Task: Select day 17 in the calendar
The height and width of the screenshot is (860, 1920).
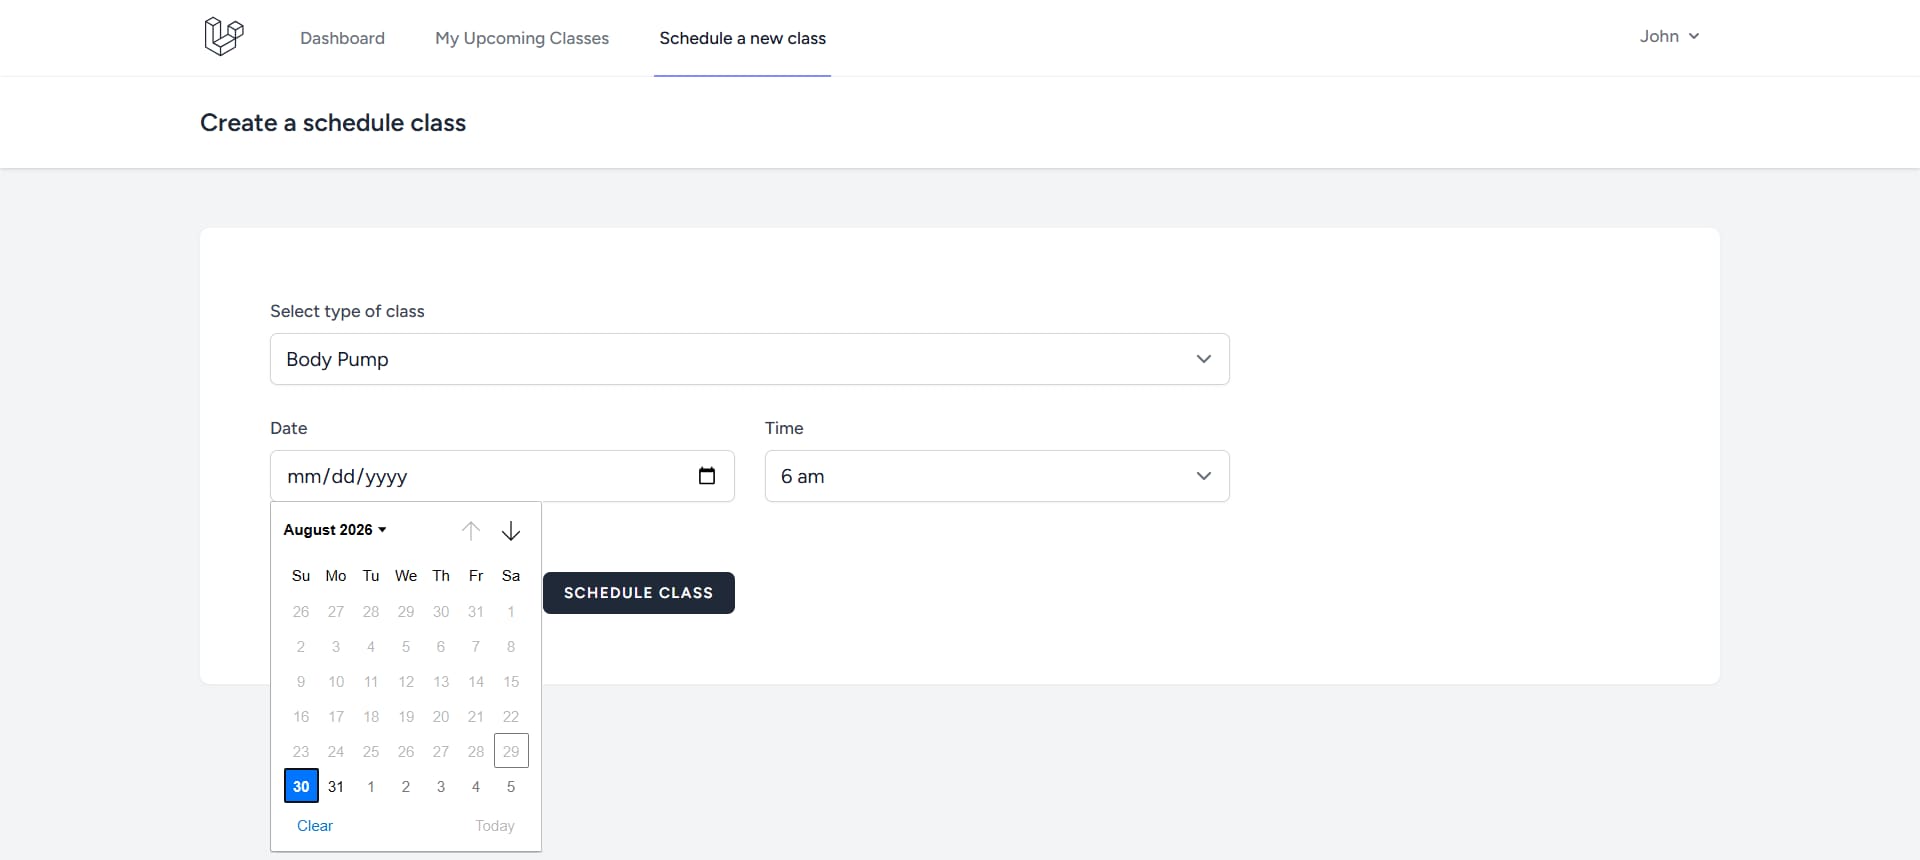Action: [x=336, y=716]
